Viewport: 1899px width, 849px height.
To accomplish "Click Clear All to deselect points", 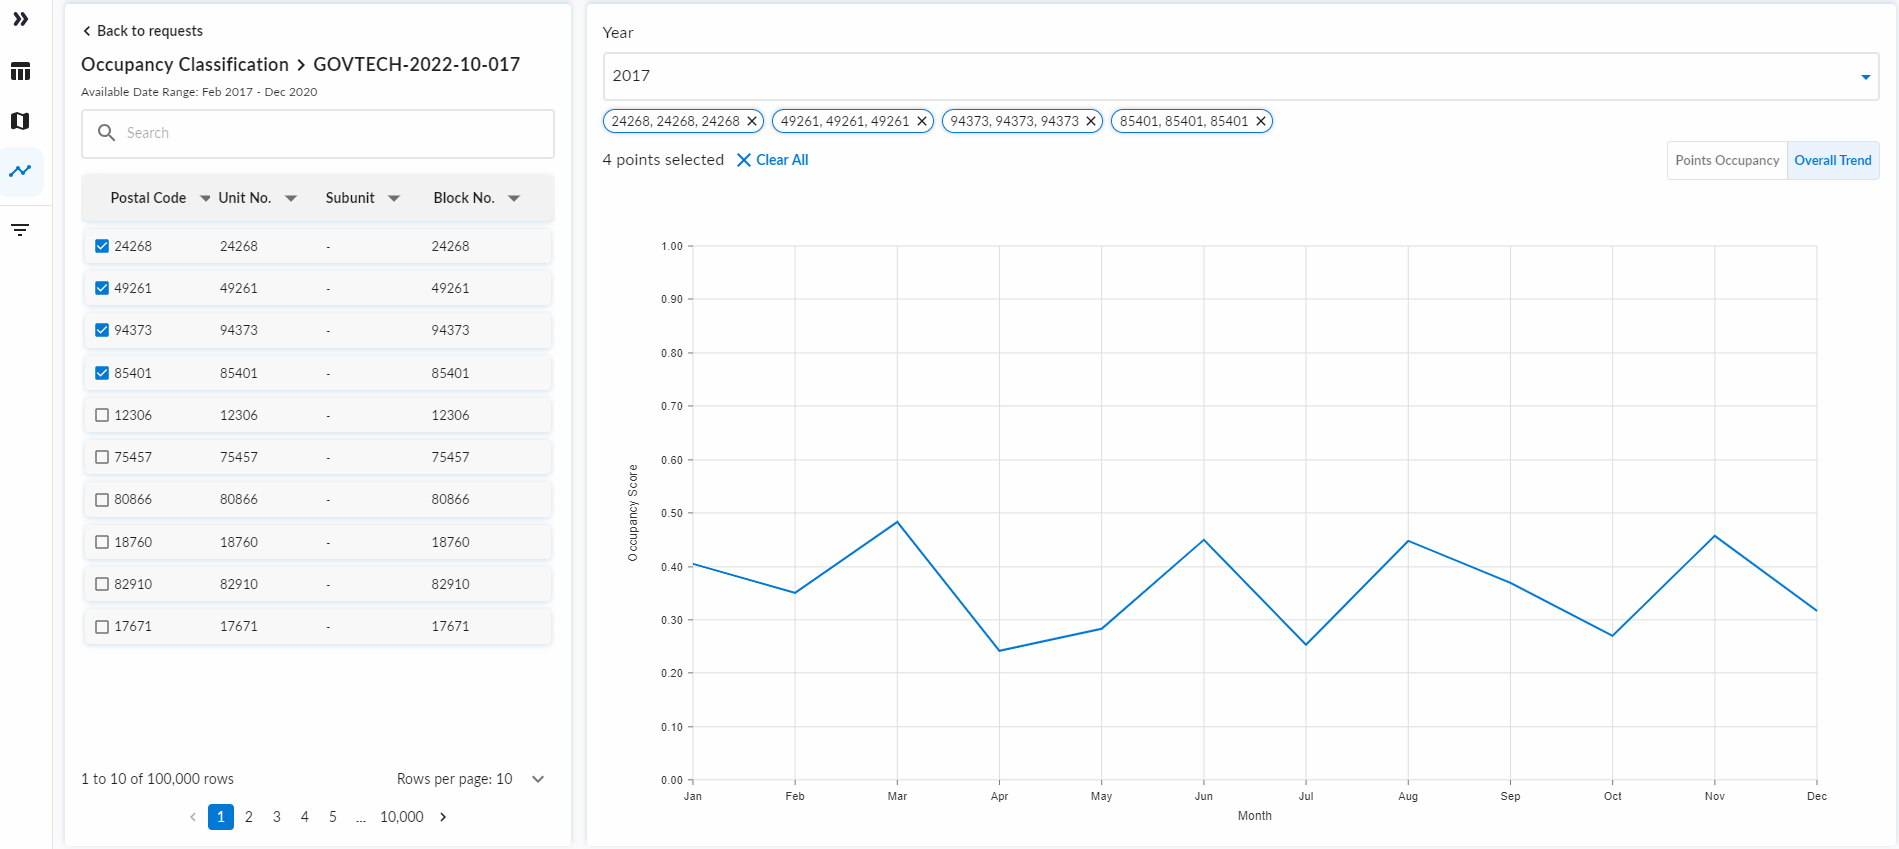I will (x=772, y=160).
